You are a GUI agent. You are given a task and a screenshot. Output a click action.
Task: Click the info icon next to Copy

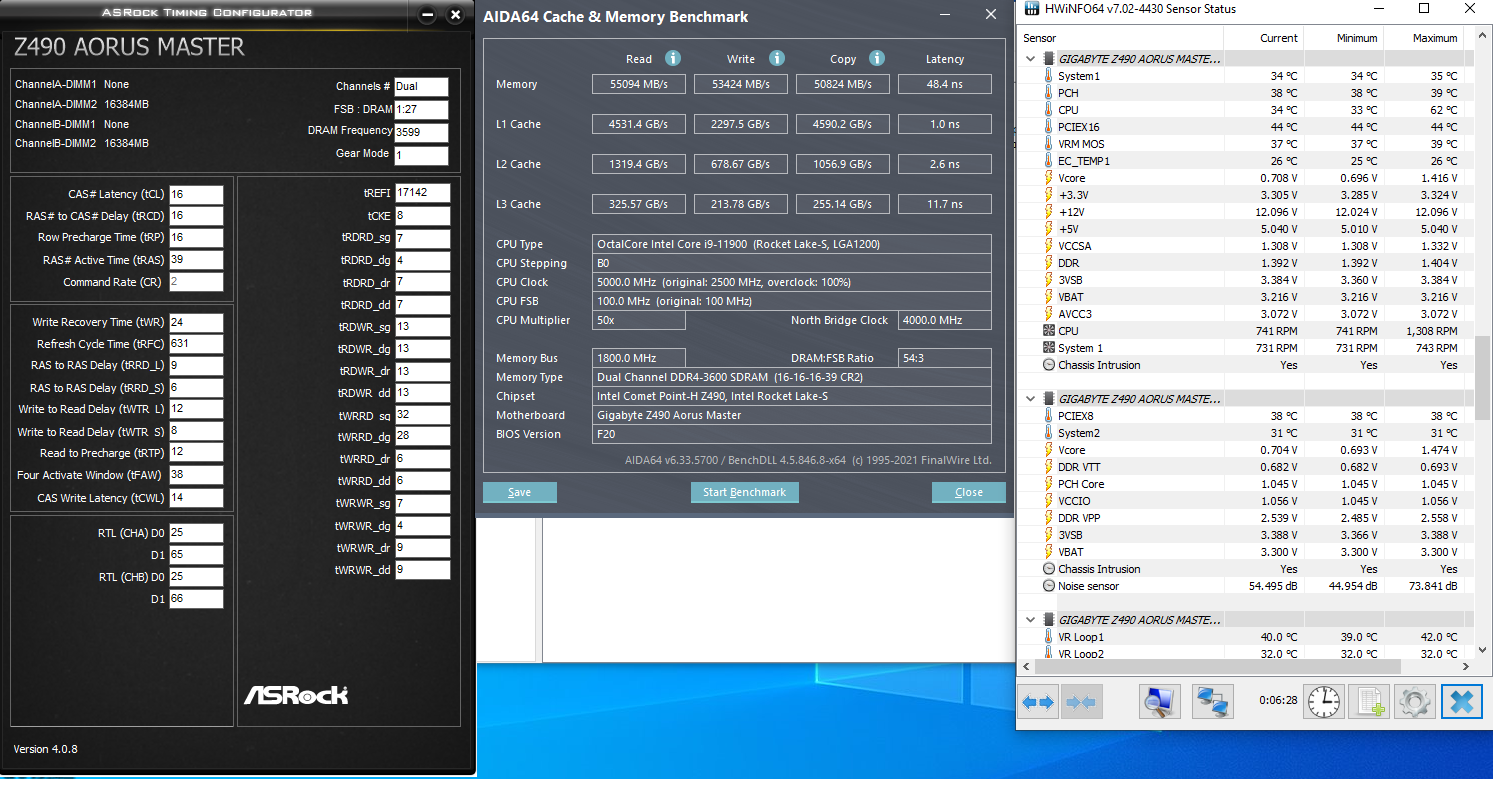pos(877,58)
